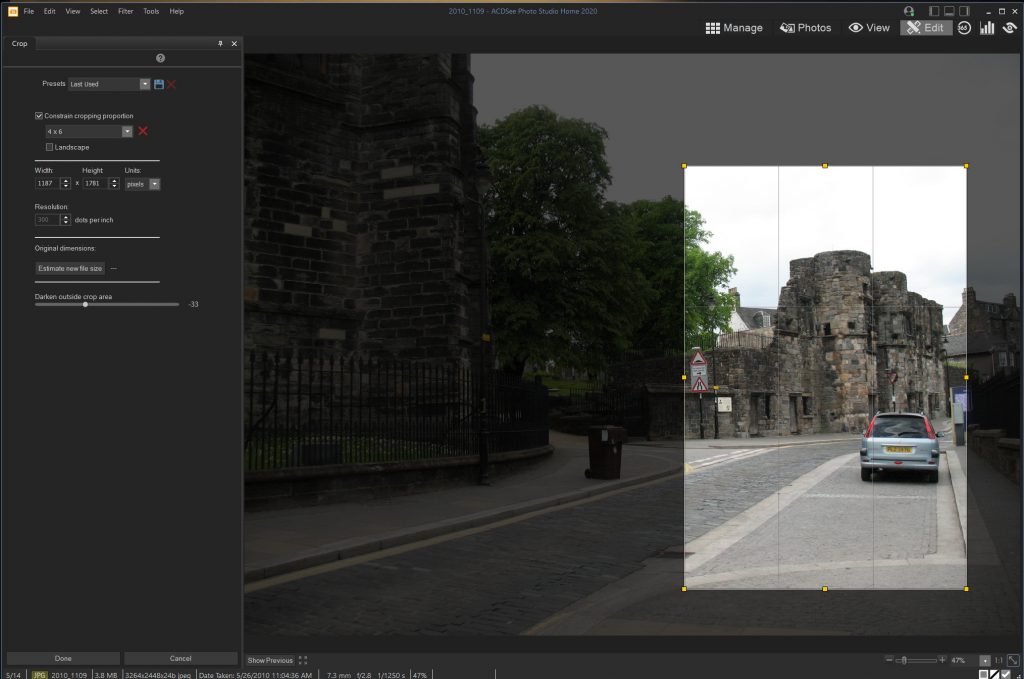Open the Filter menu
The image size is (1024, 679).
point(125,11)
